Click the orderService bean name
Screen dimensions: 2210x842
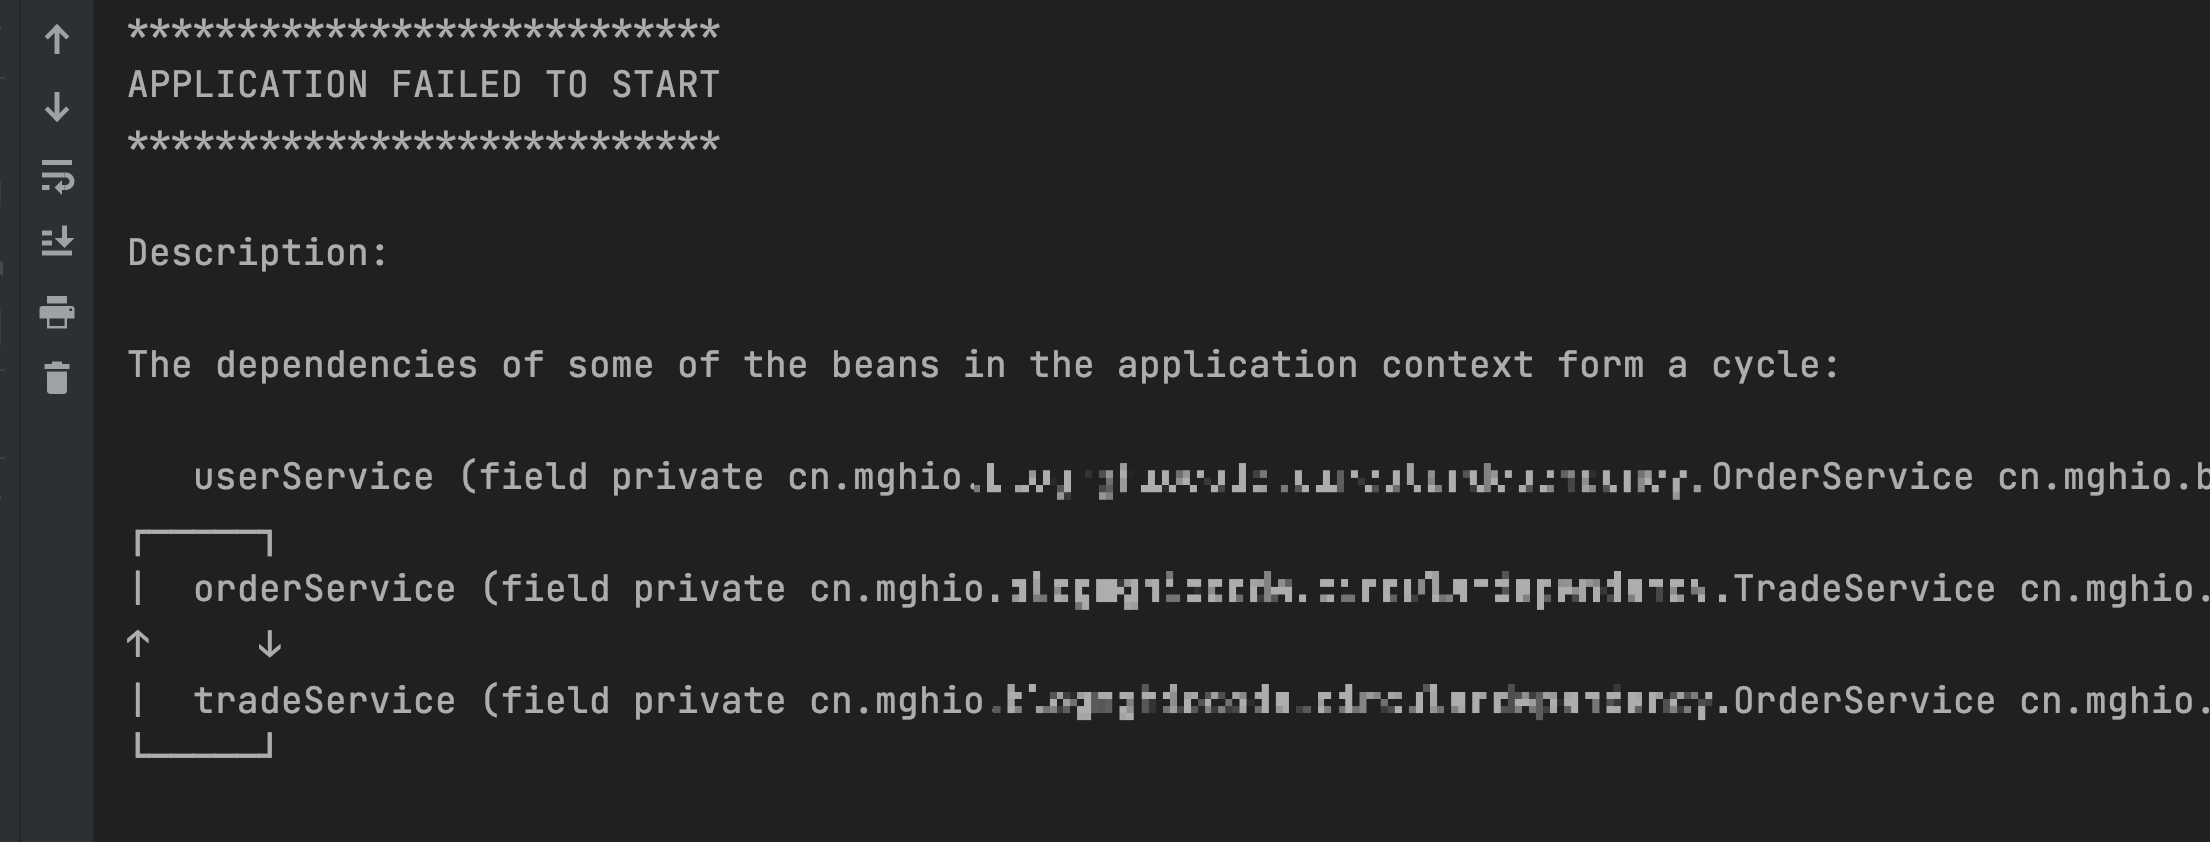325,589
